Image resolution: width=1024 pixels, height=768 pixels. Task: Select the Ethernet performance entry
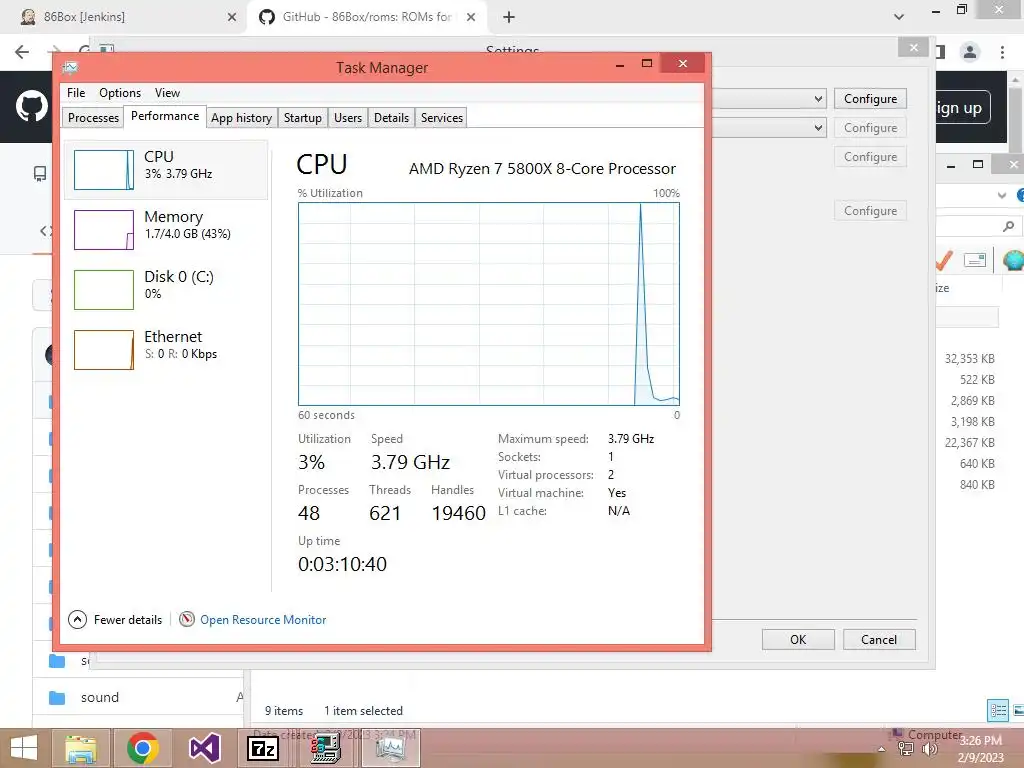(167, 349)
